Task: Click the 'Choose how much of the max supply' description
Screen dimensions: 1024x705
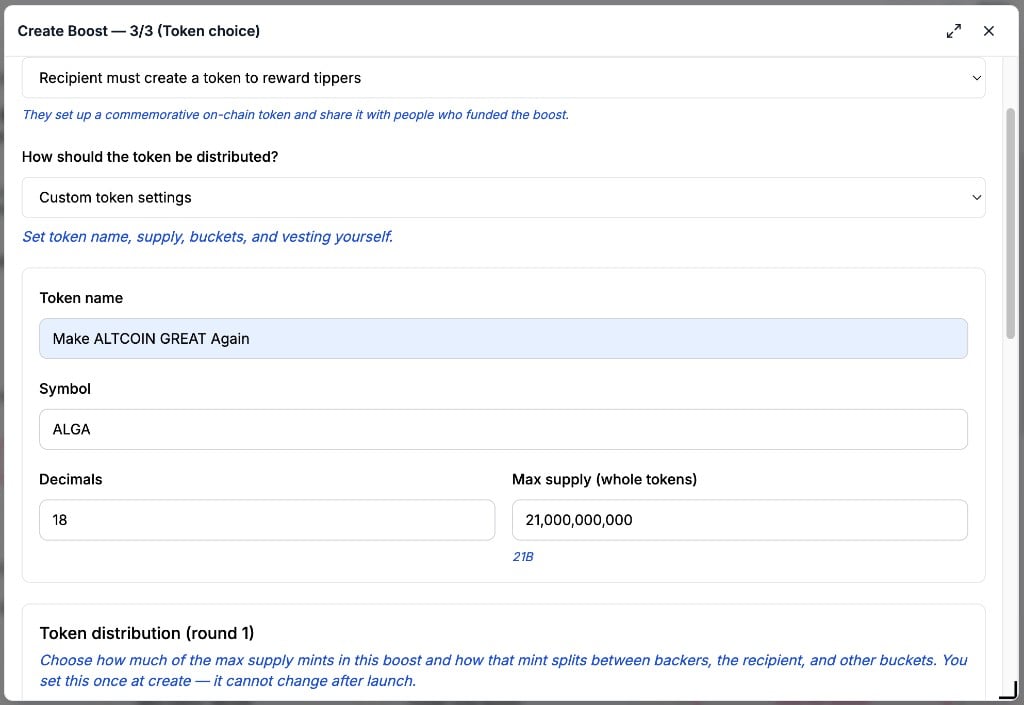Action: click(504, 670)
